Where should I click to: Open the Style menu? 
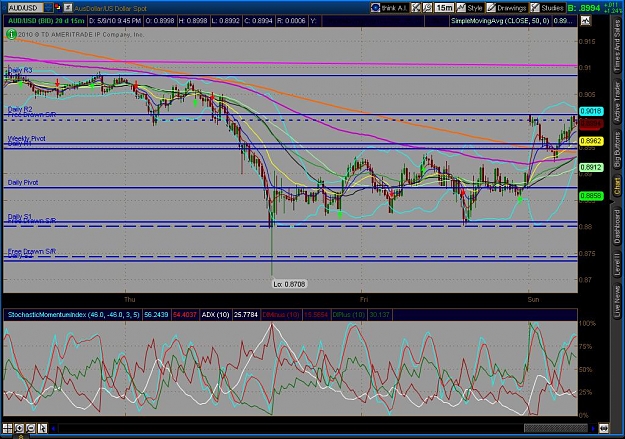(x=470, y=8)
